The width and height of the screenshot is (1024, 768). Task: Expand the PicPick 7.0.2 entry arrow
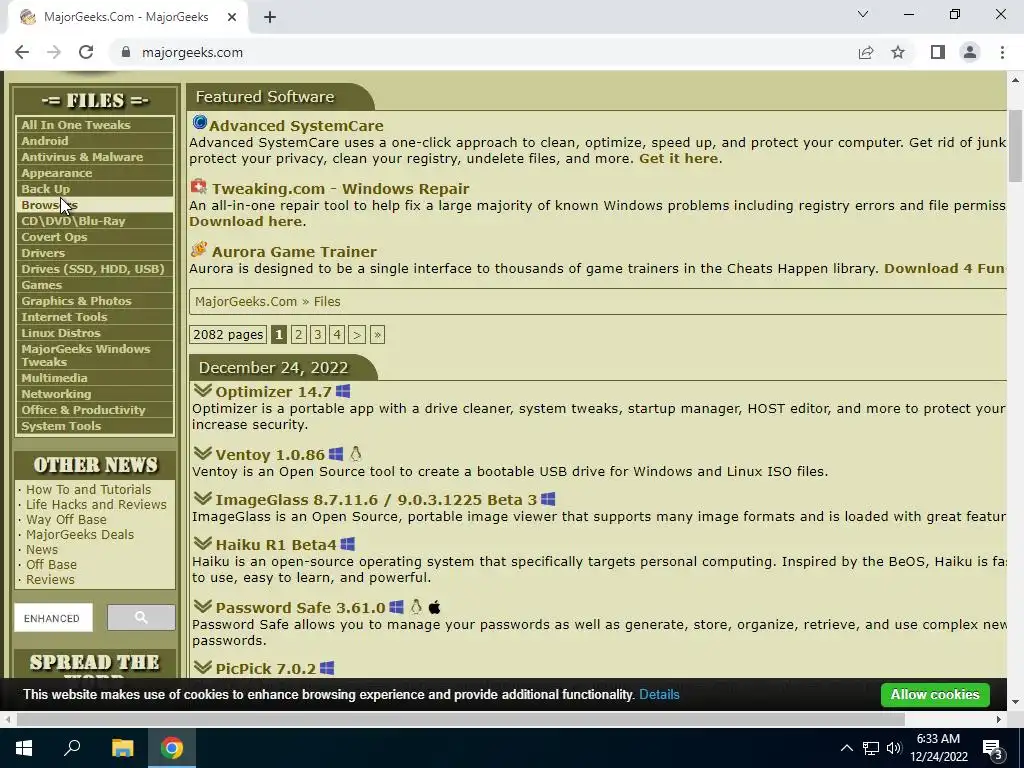[203, 667]
